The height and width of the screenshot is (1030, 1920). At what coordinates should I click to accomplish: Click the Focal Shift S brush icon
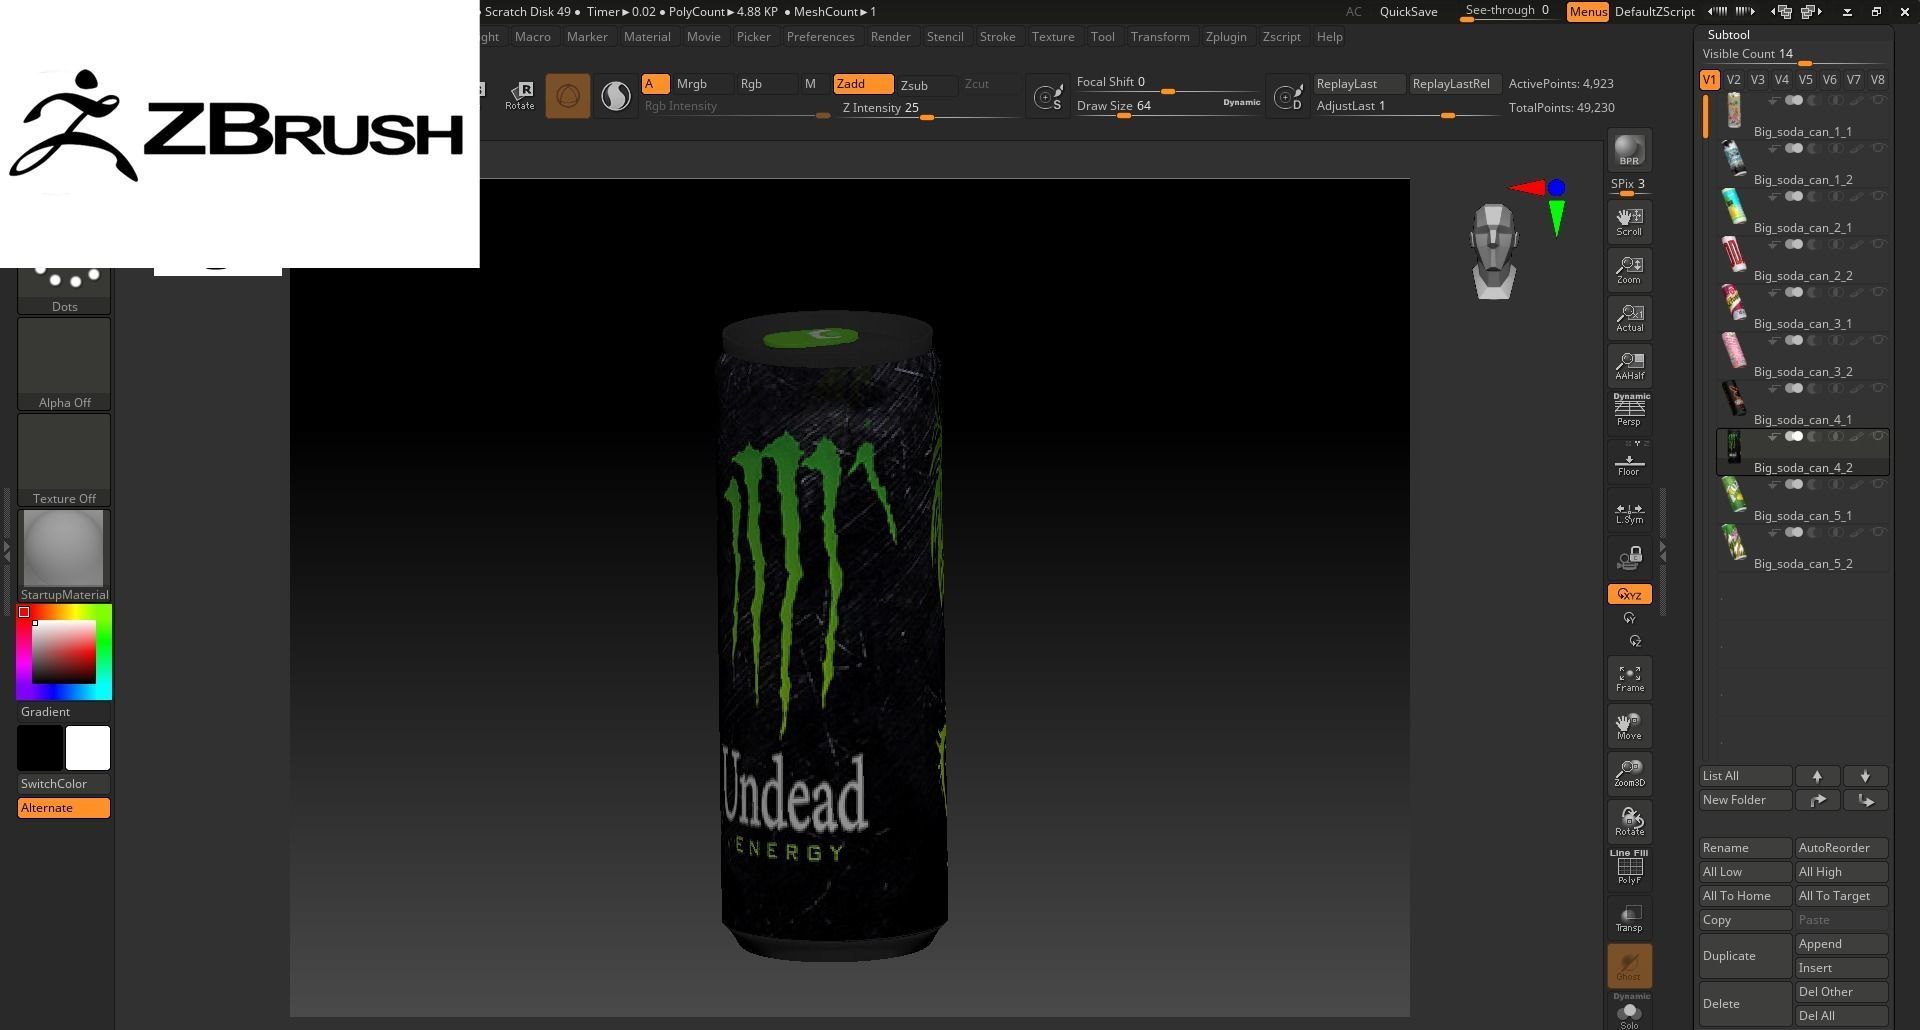tap(1048, 97)
